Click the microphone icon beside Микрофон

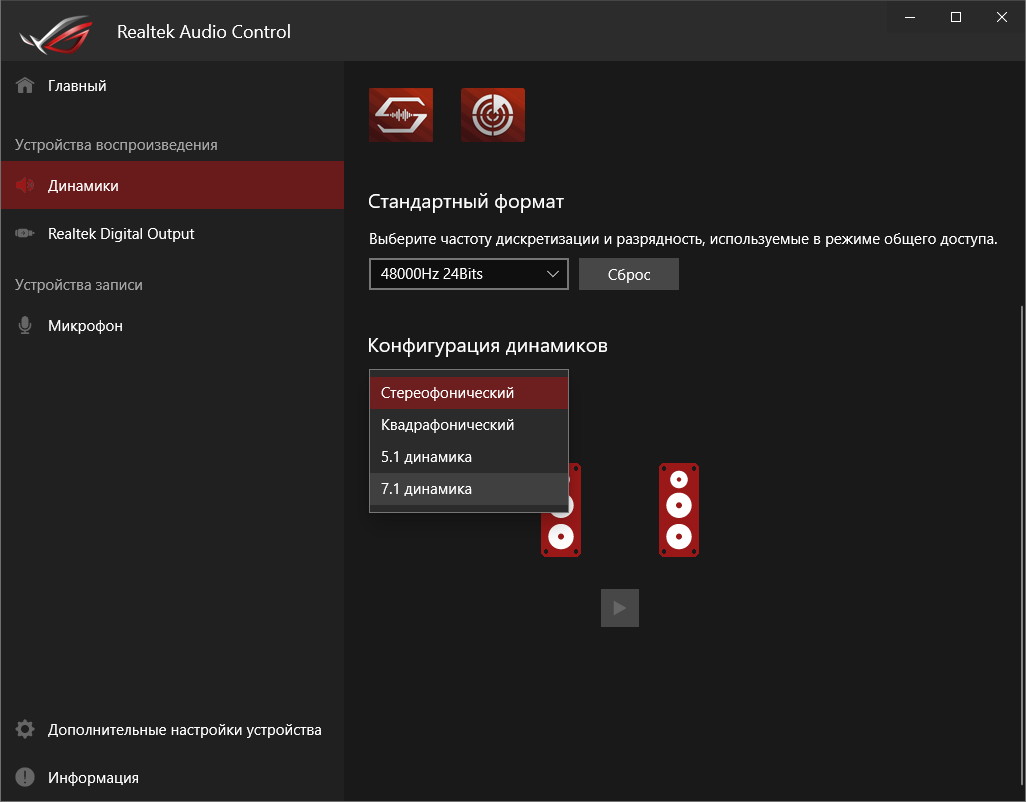click(x=26, y=326)
